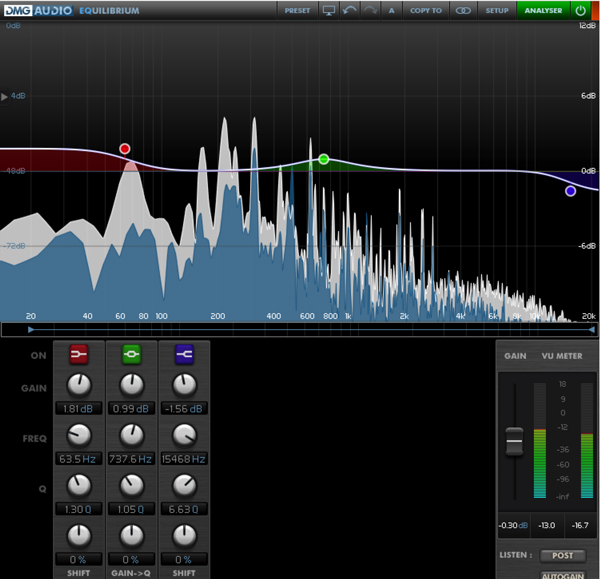Click the DMG Audio logo

point(37,10)
